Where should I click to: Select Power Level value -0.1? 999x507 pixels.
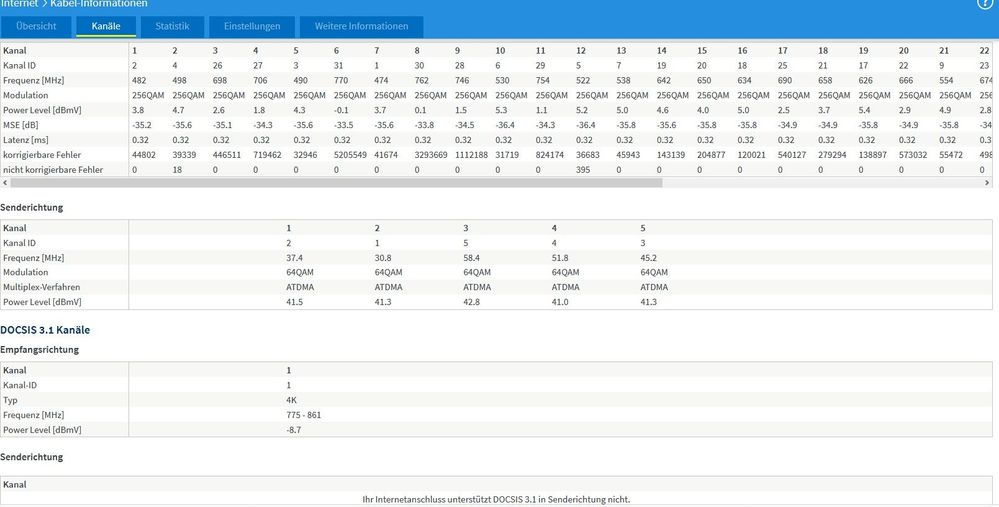click(x=341, y=110)
